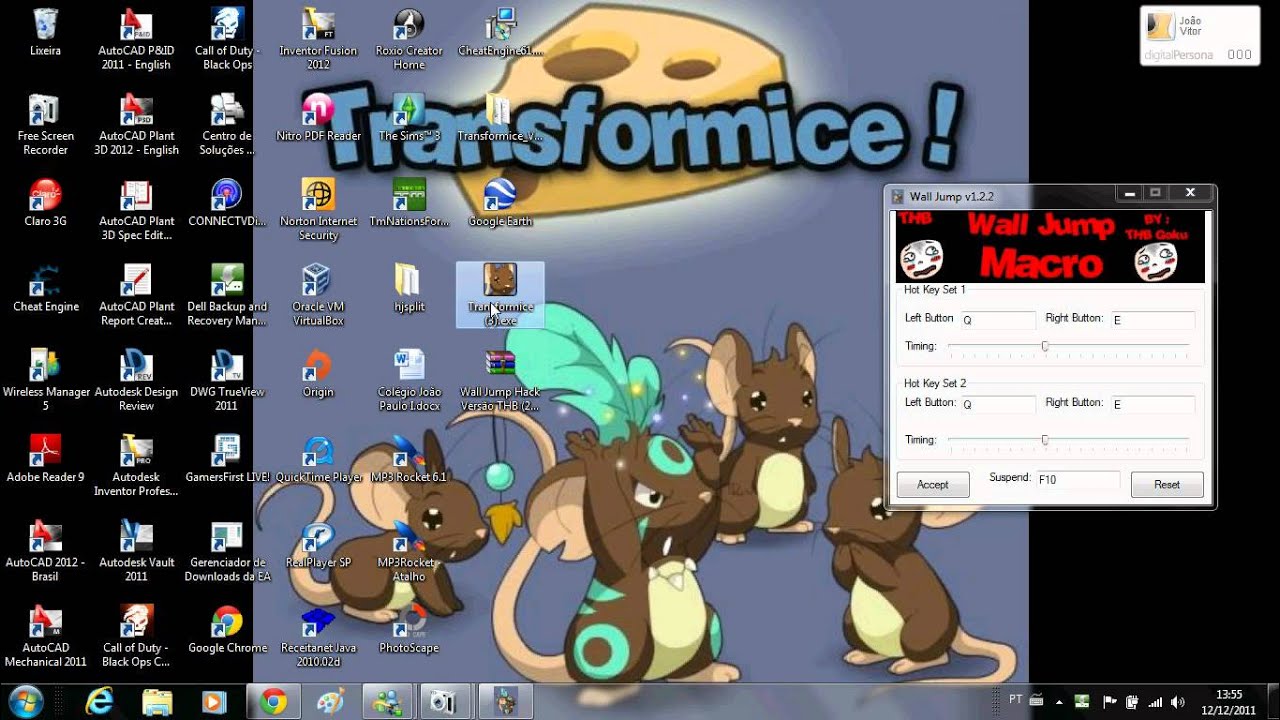
Task: Select the CheatEngine61 installer icon
Action: 500,33
